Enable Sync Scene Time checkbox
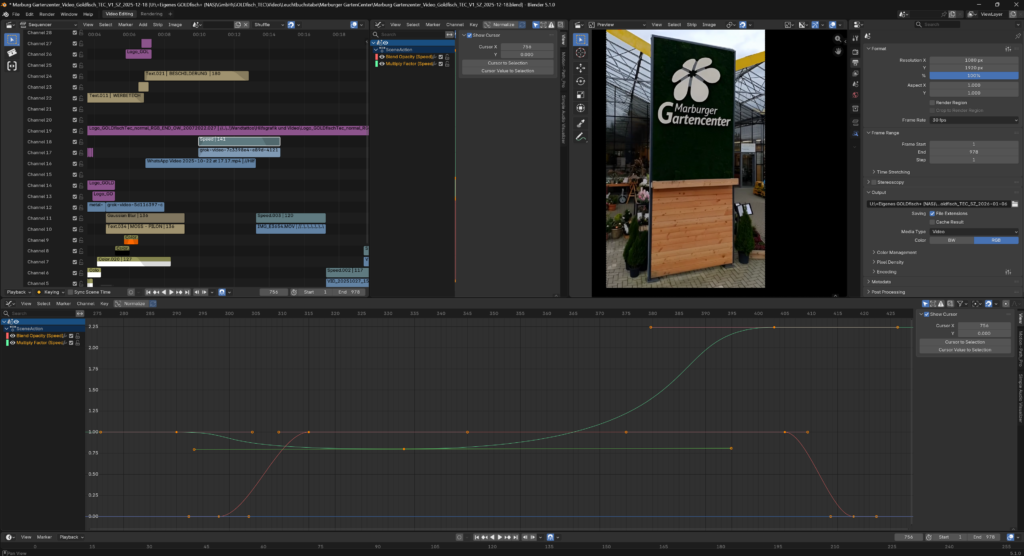Screen dimensions: 1024x556 [71, 292]
